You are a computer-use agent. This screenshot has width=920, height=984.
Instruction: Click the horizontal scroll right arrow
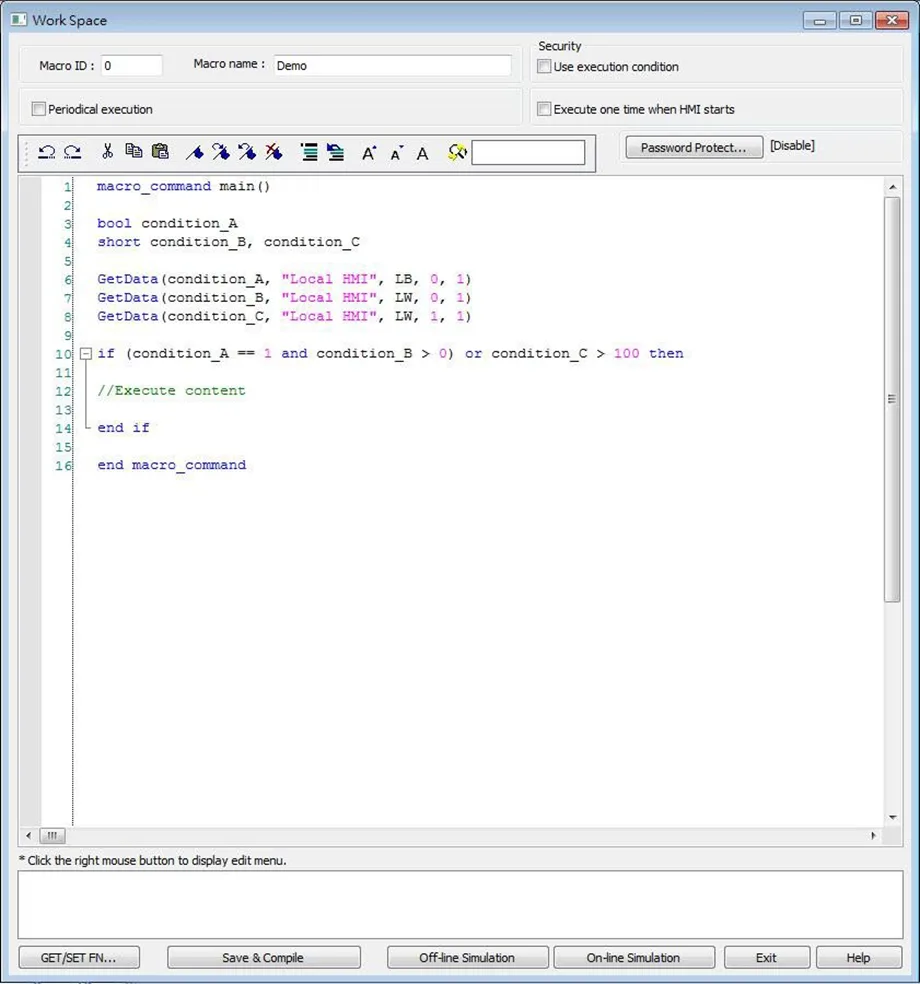point(873,835)
